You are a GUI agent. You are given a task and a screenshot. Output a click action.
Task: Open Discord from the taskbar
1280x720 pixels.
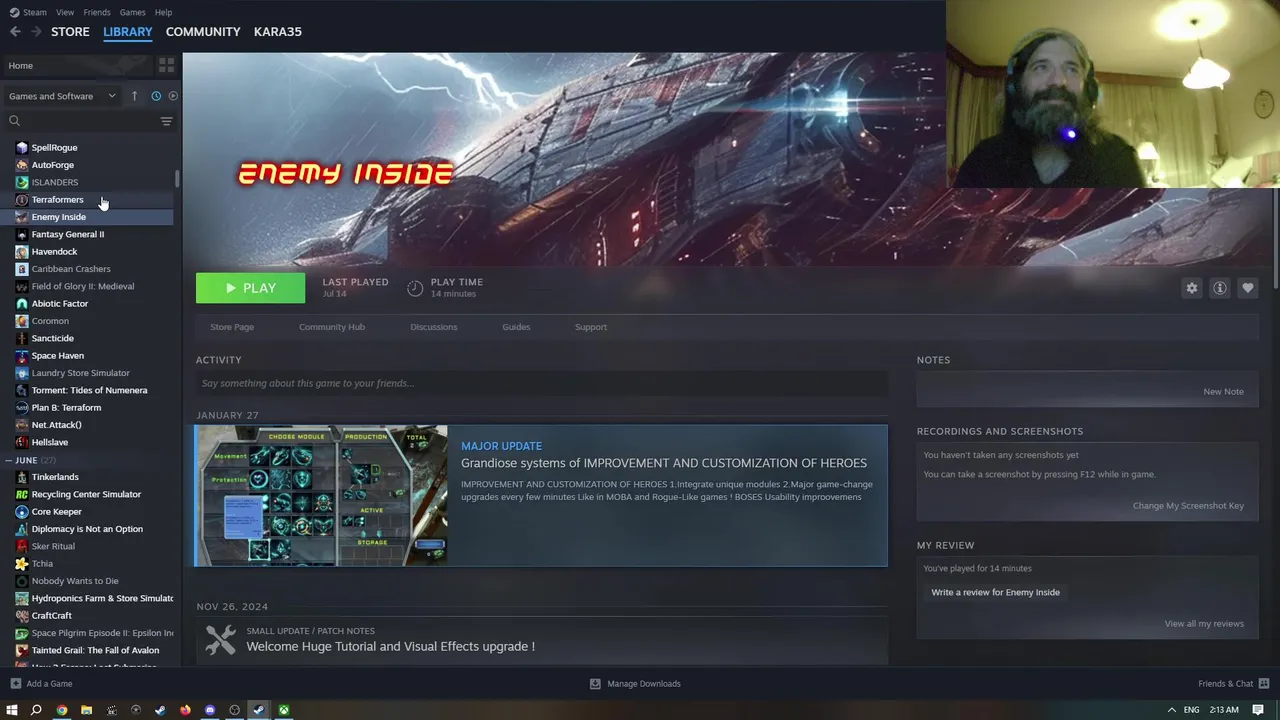point(210,710)
